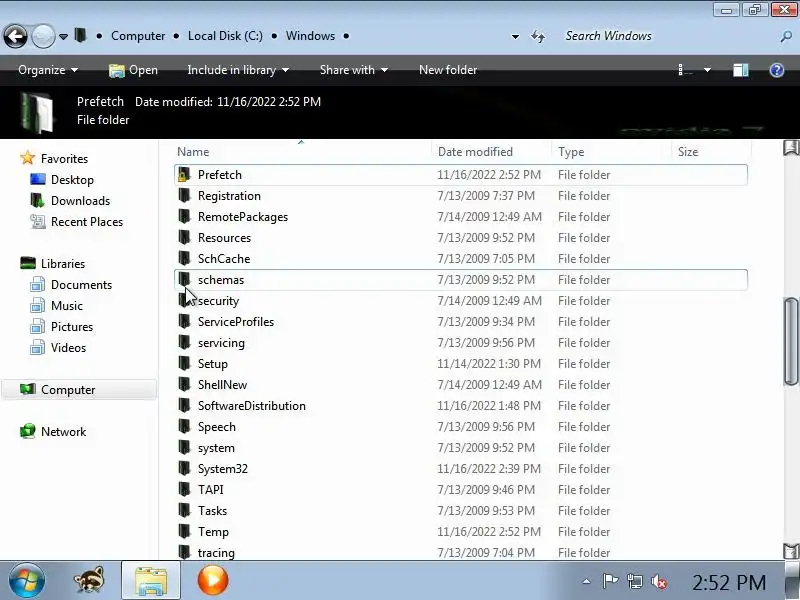This screenshot has height=600, width=800.
Task: Go back with the Back arrow button
Action: point(15,36)
